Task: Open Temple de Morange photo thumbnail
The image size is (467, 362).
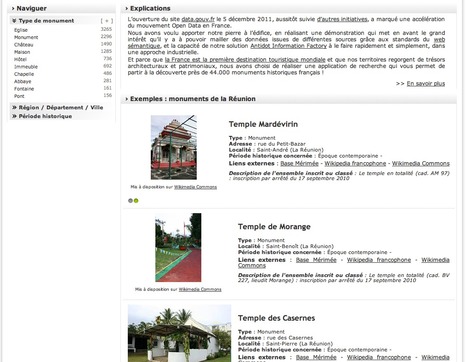Action: coord(178,247)
